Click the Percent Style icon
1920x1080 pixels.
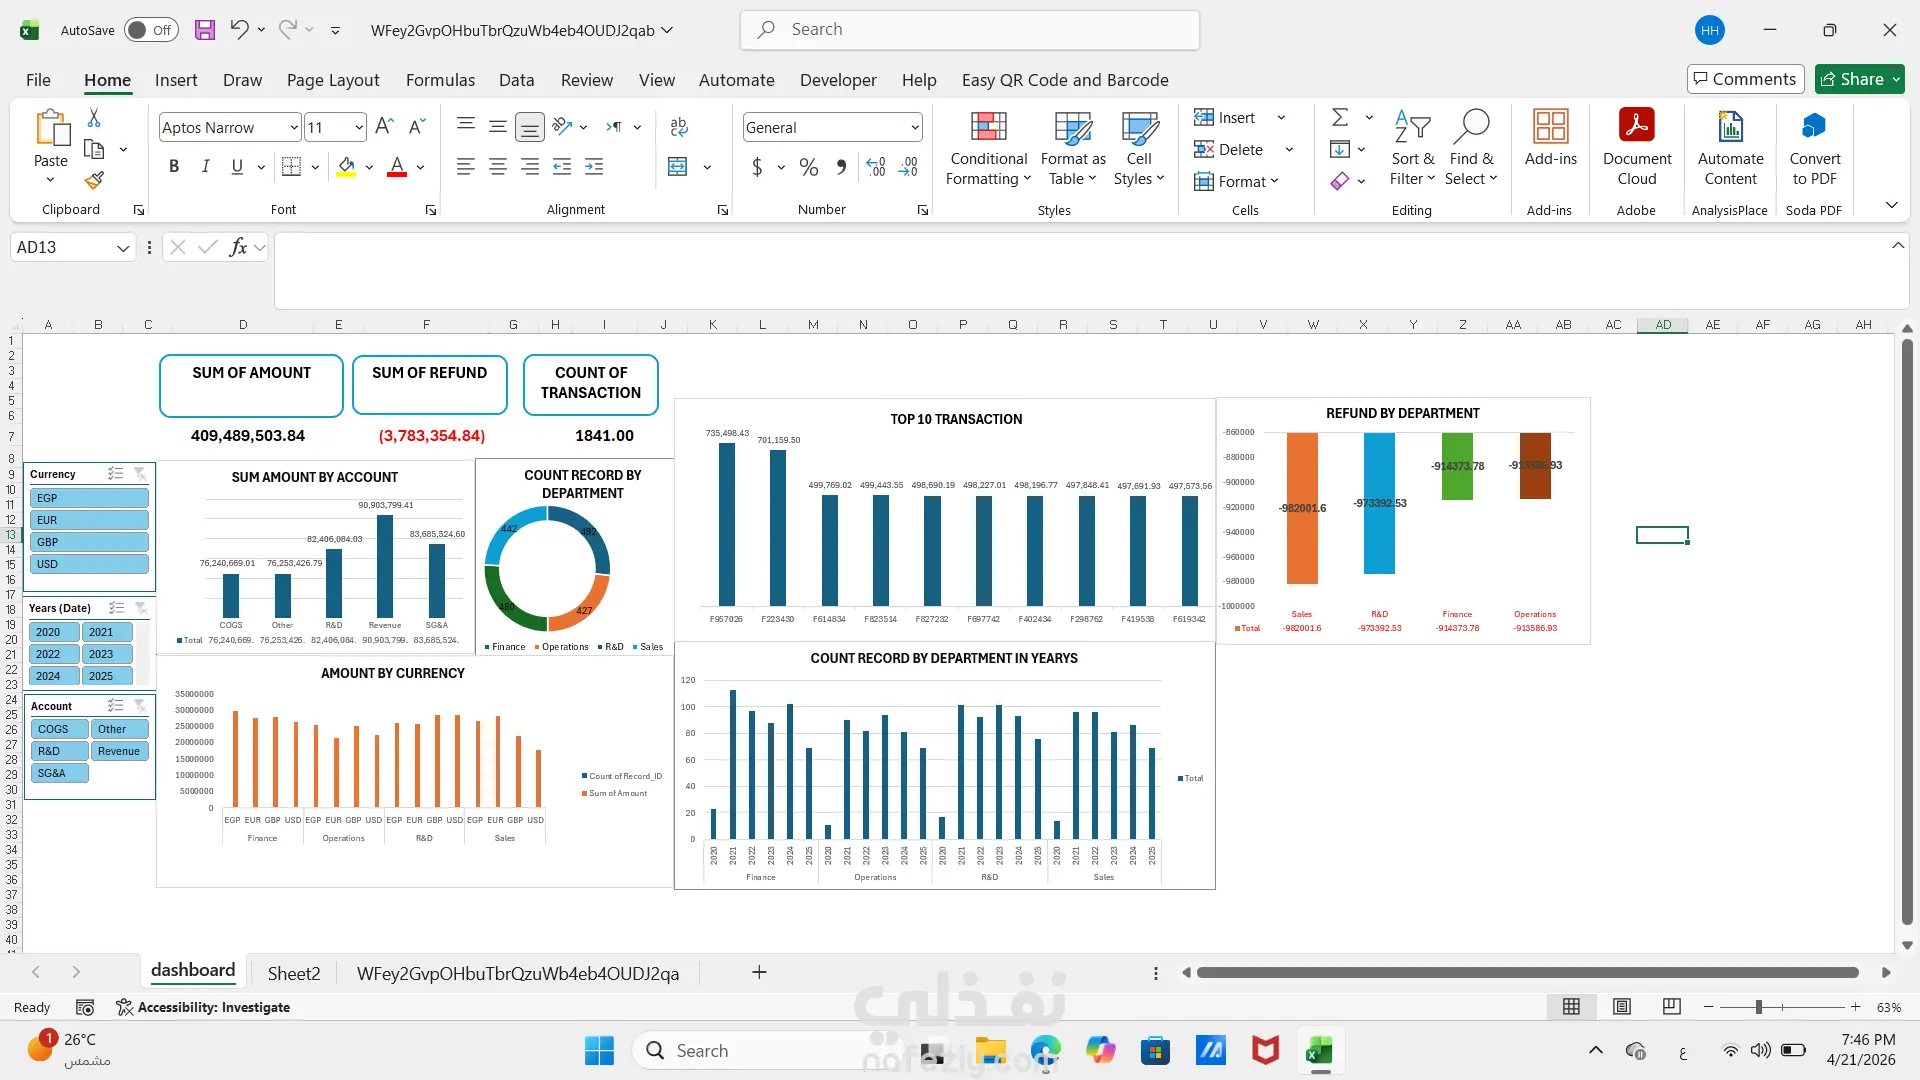point(809,167)
